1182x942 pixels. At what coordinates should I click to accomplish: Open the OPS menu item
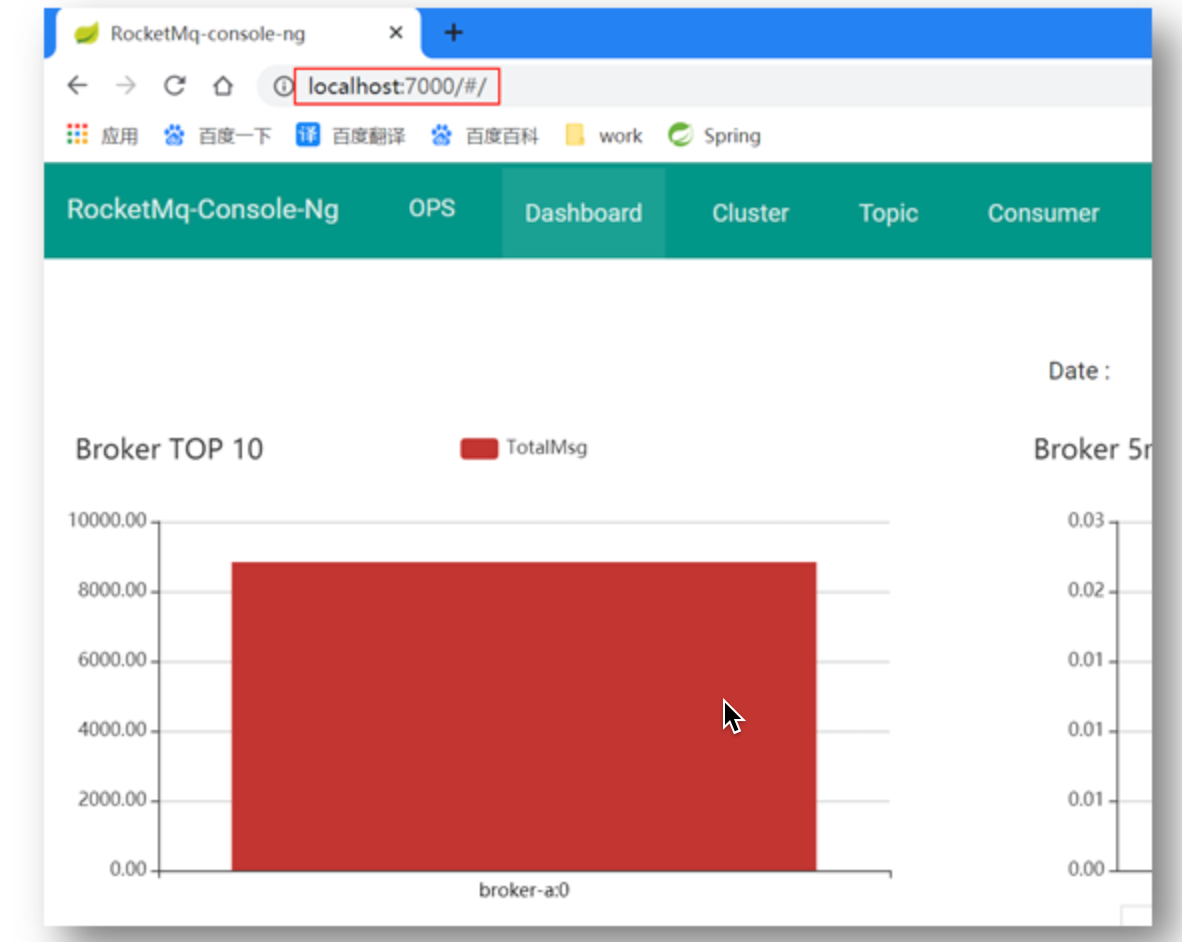coord(432,209)
